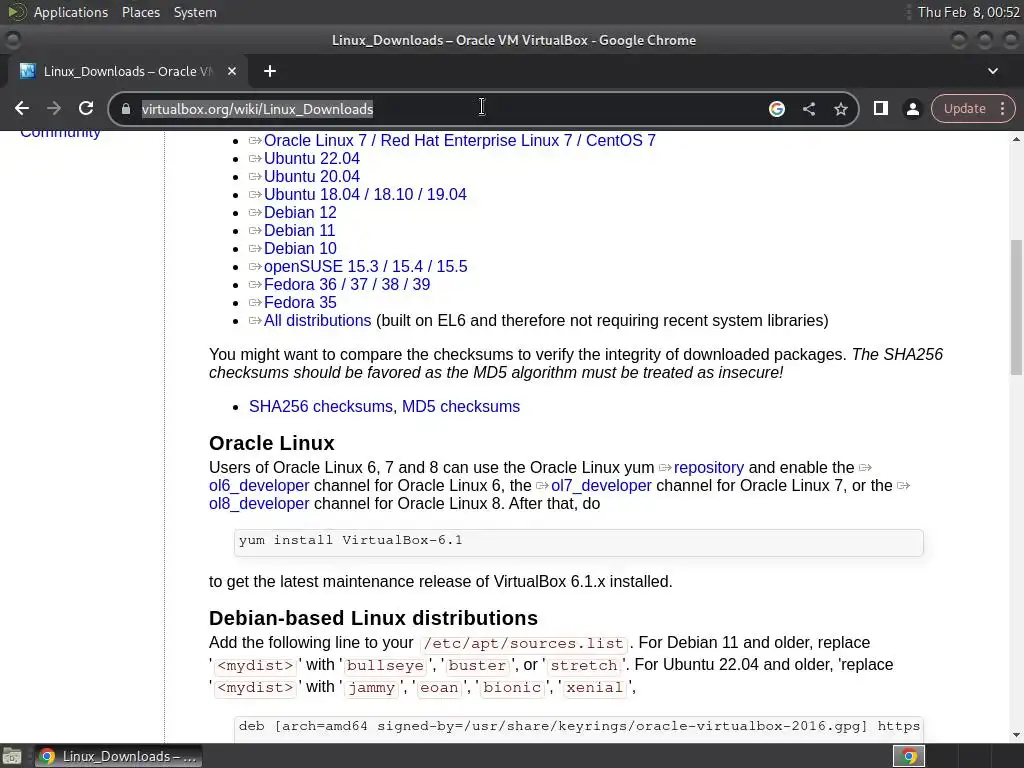Click the /etc/apt/sources.list code text
The width and height of the screenshot is (1024, 768).
pyautogui.click(x=523, y=643)
